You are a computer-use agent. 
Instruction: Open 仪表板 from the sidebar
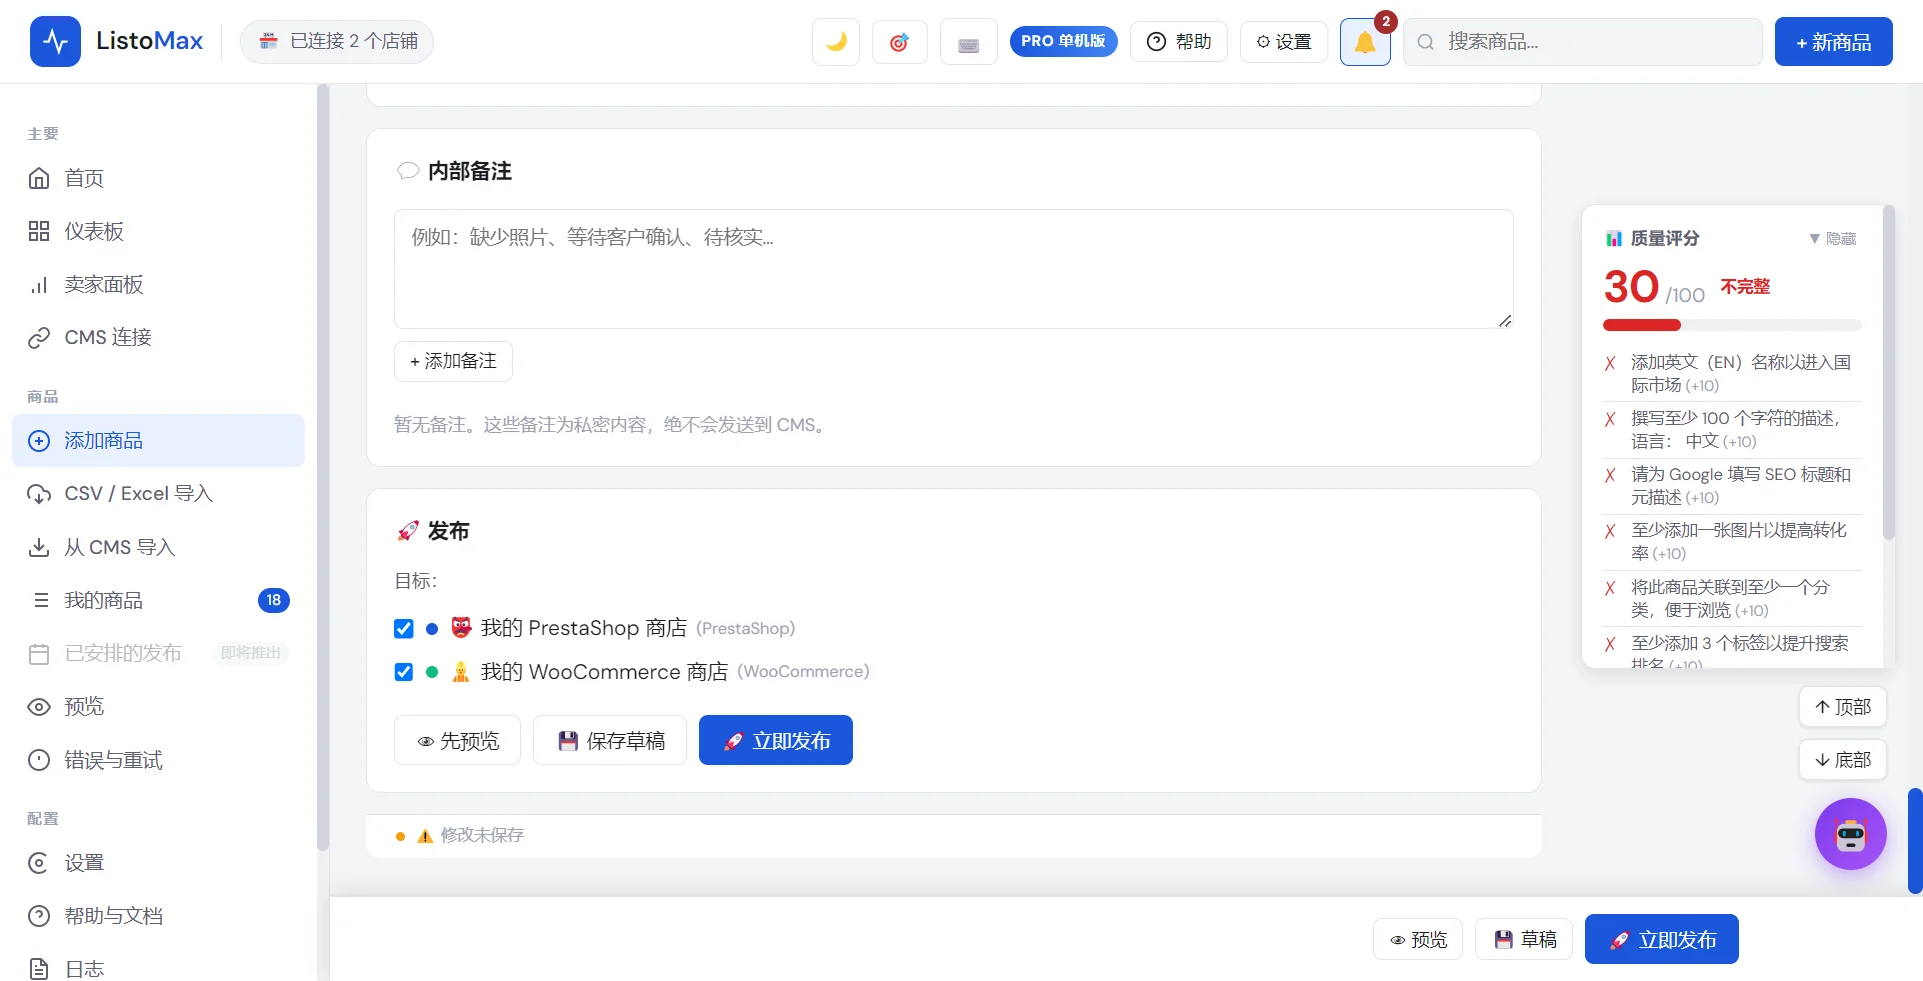click(x=158, y=231)
